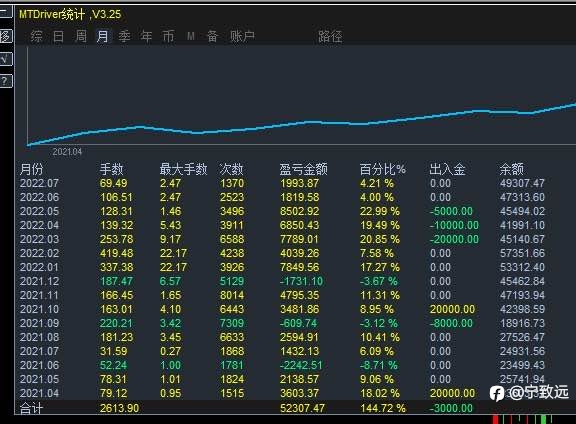Open the 备 notes tab

pyautogui.click(x=213, y=36)
